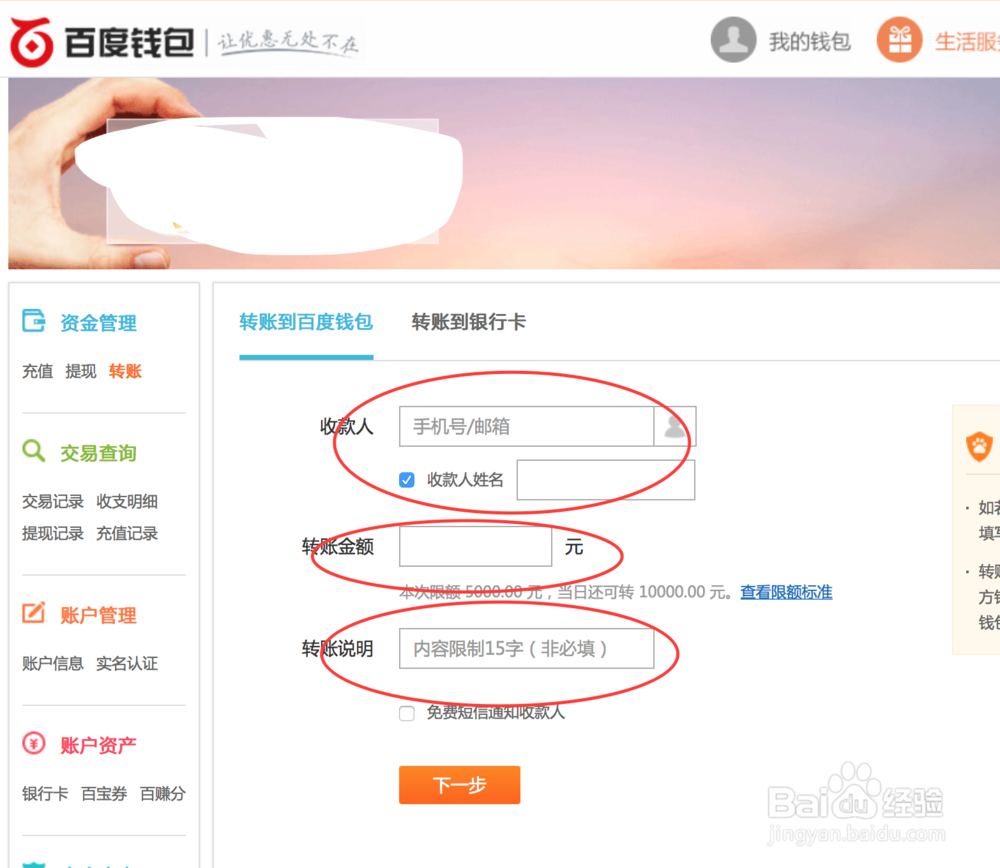Click 账户资产 section heading
Screen dimensions: 1000x868
pos(98,745)
